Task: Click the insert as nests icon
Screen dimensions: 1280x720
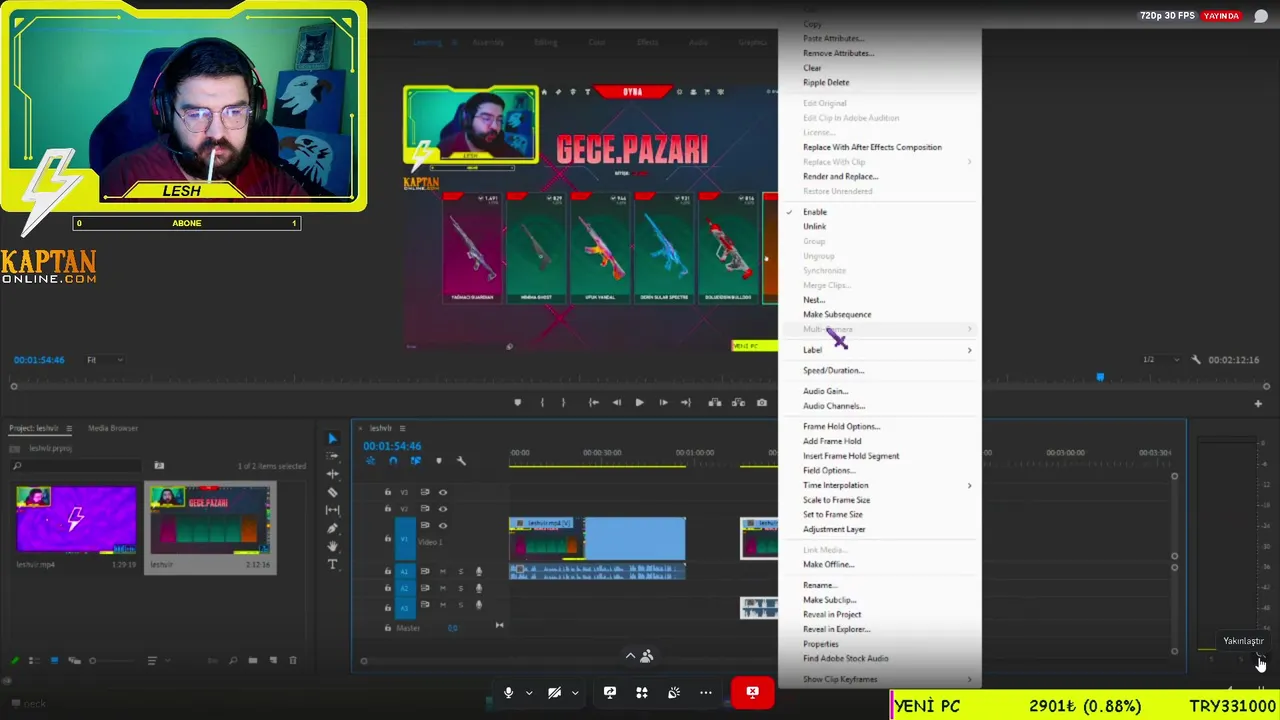Action: coord(370,461)
